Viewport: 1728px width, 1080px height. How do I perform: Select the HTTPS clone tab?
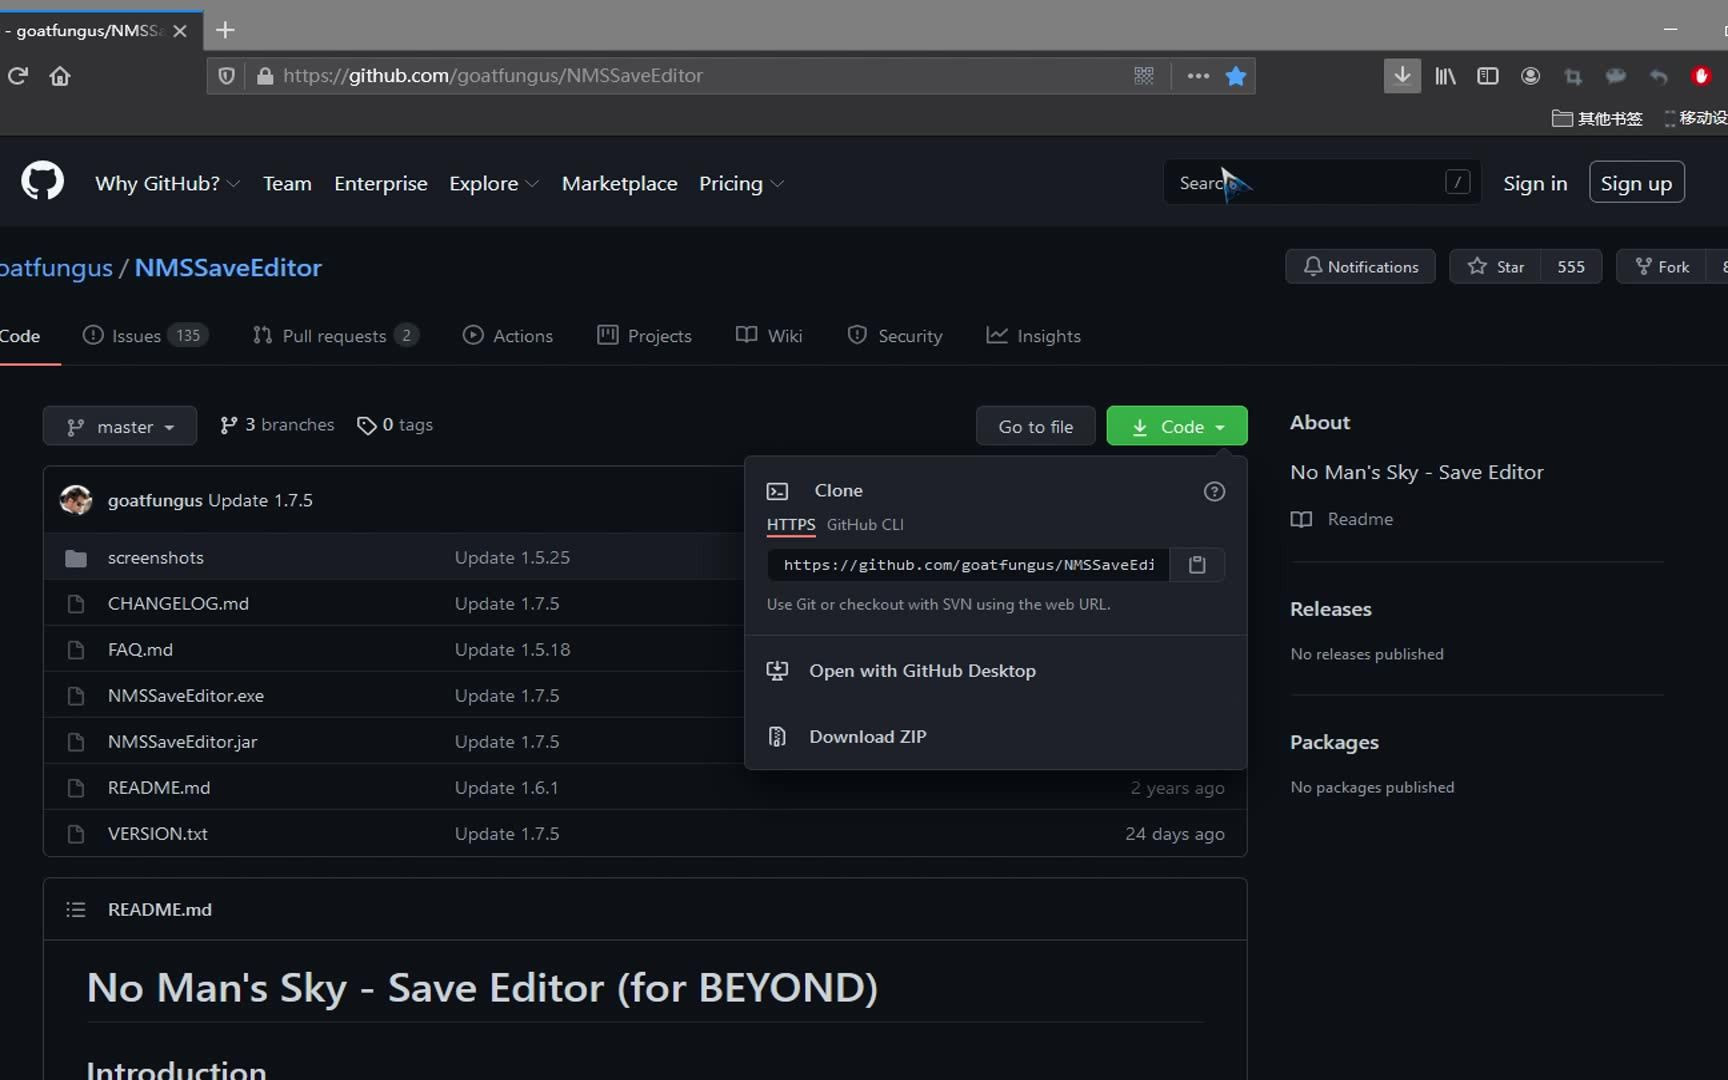[791, 524]
